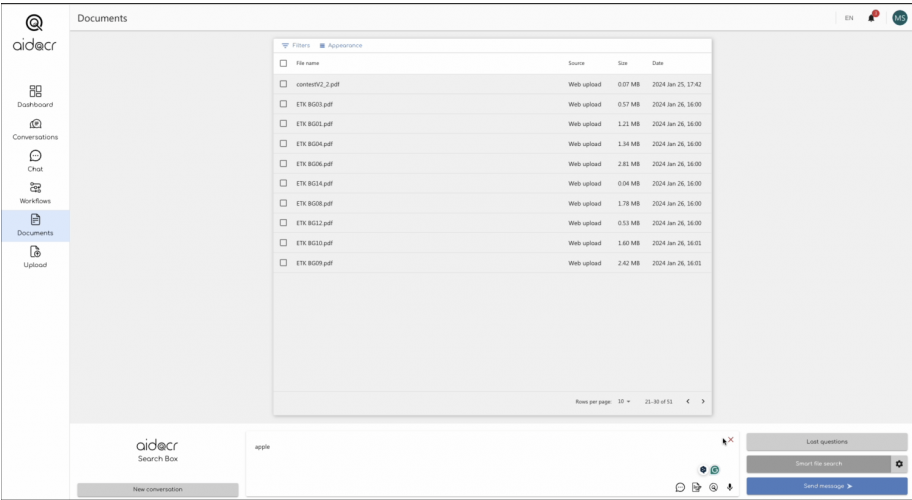Click the file name ETK BG14.pdf
The width and height of the screenshot is (912, 500).
pyautogui.click(x=314, y=184)
